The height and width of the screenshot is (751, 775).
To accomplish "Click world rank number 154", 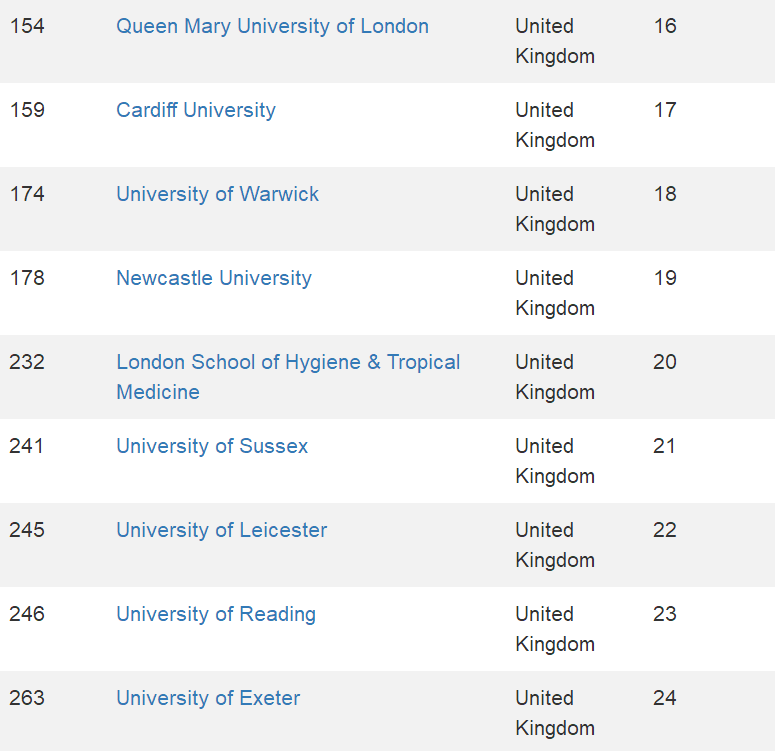I will [x=27, y=26].
